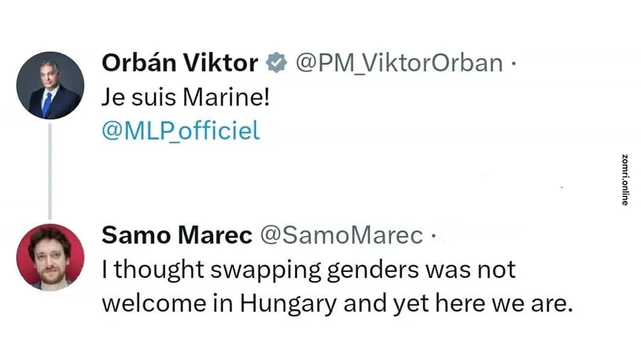Click the reply line "I thought swapping genders was not"
The height and width of the screenshot is (360, 641).
pos(309,271)
